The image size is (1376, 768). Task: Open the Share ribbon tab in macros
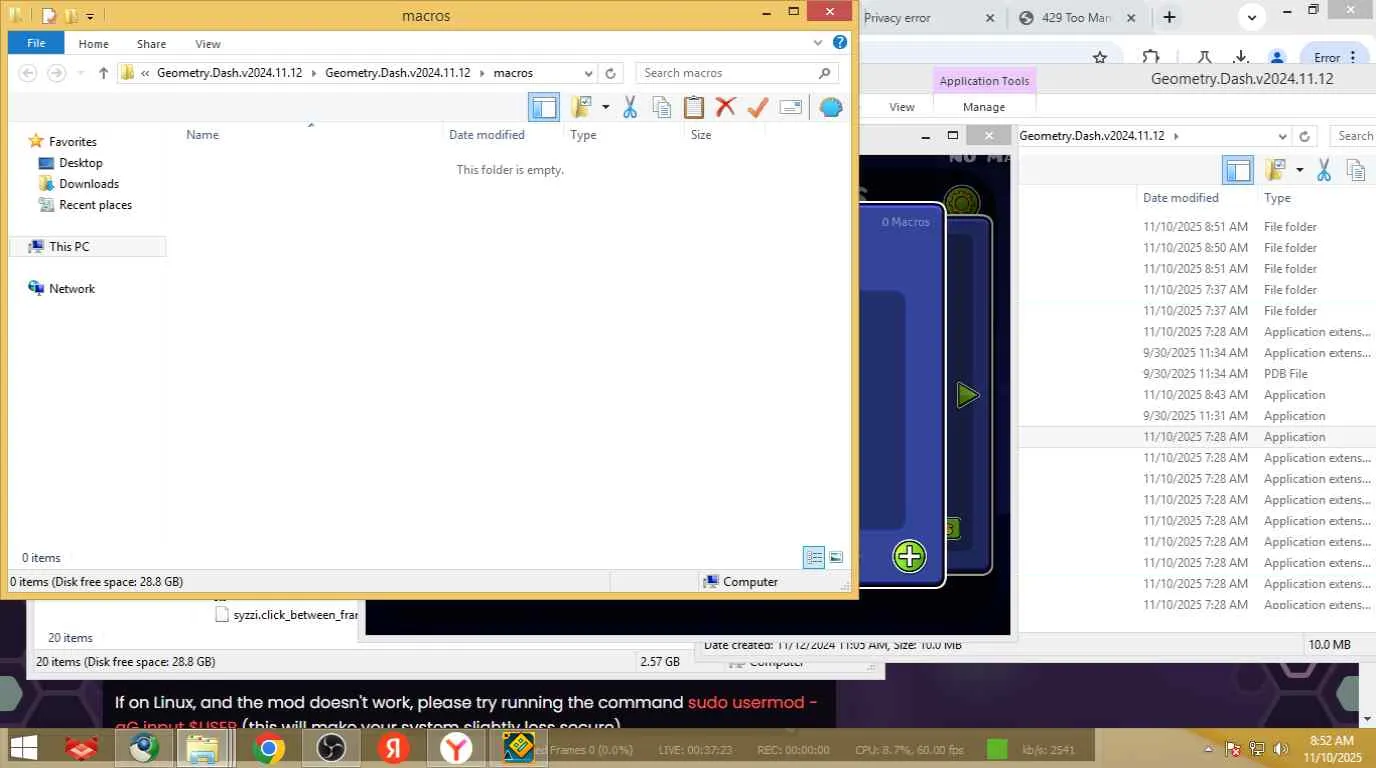tap(152, 44)
